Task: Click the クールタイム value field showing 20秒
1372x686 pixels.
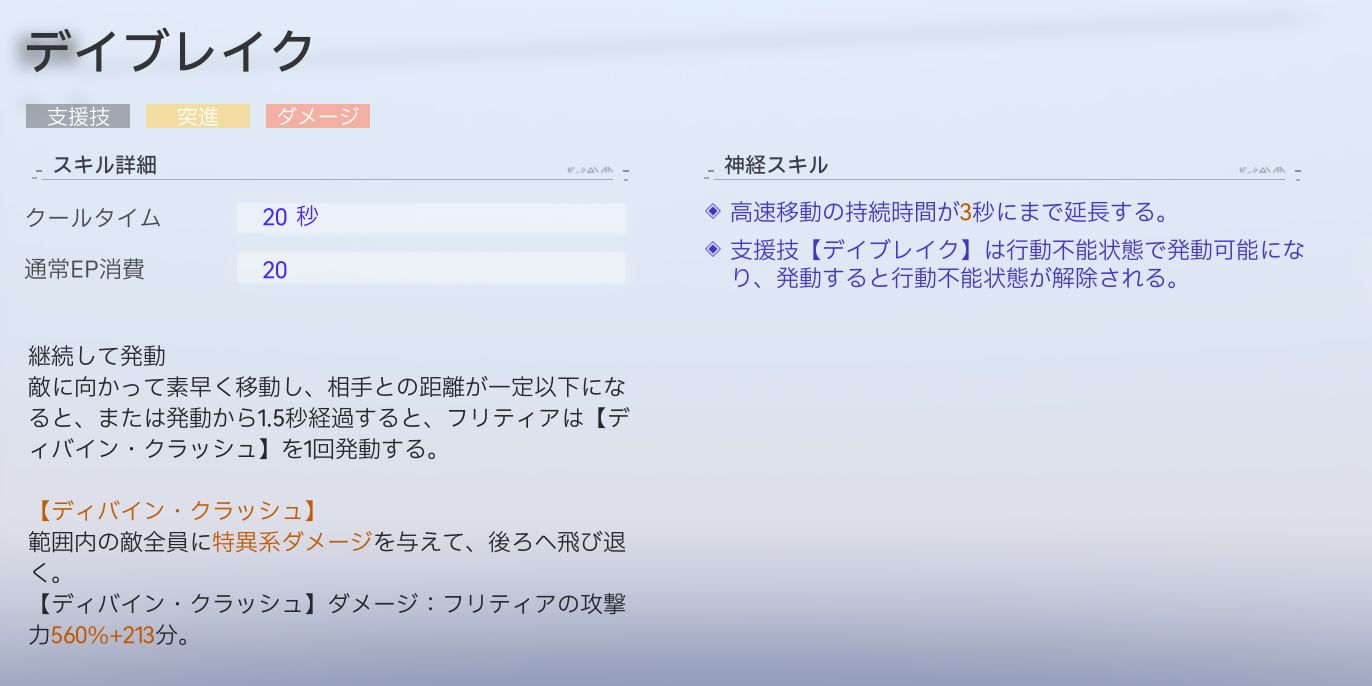Action: 431,217
